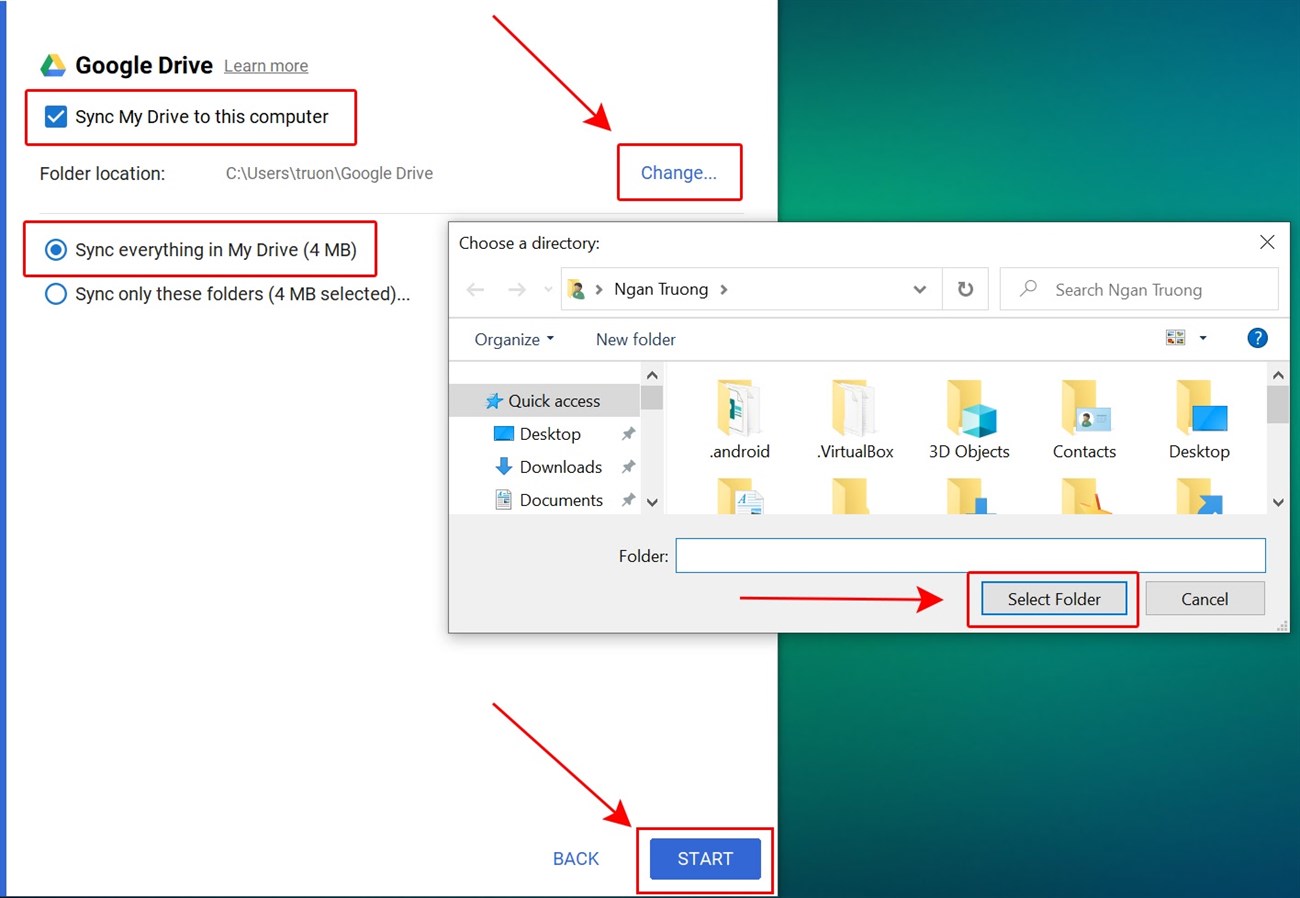
Task: Refresh the Ngan Truong directory listing
Action: (x=965, y=289)
